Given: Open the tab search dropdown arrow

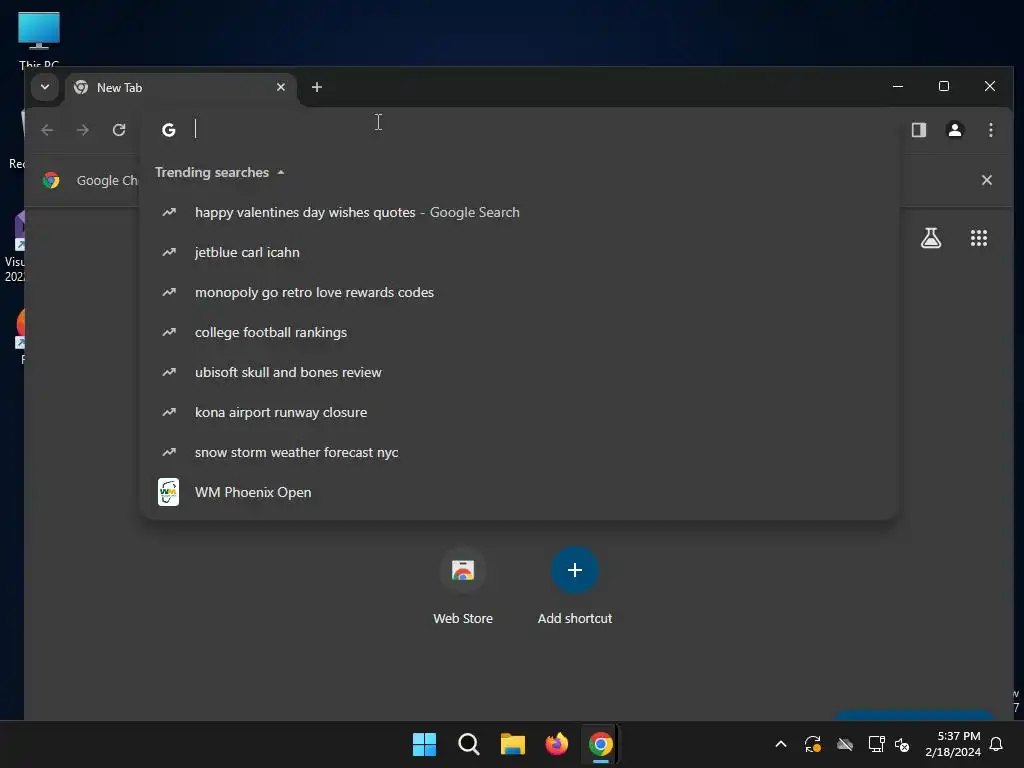Looking at the screenshot, I should point(44,87).
